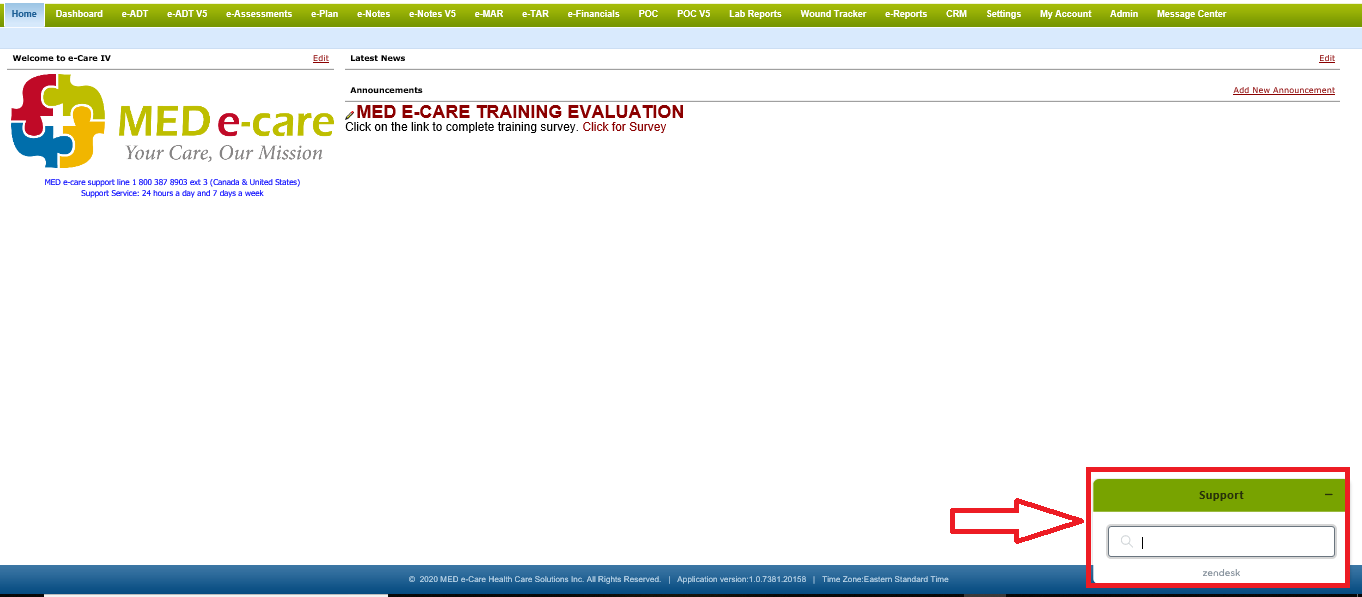This screenshot has height=597, width=1362.
Task: Open My Account from the navigation bar
Action: pyautogui.click(x=1065, y=14)
